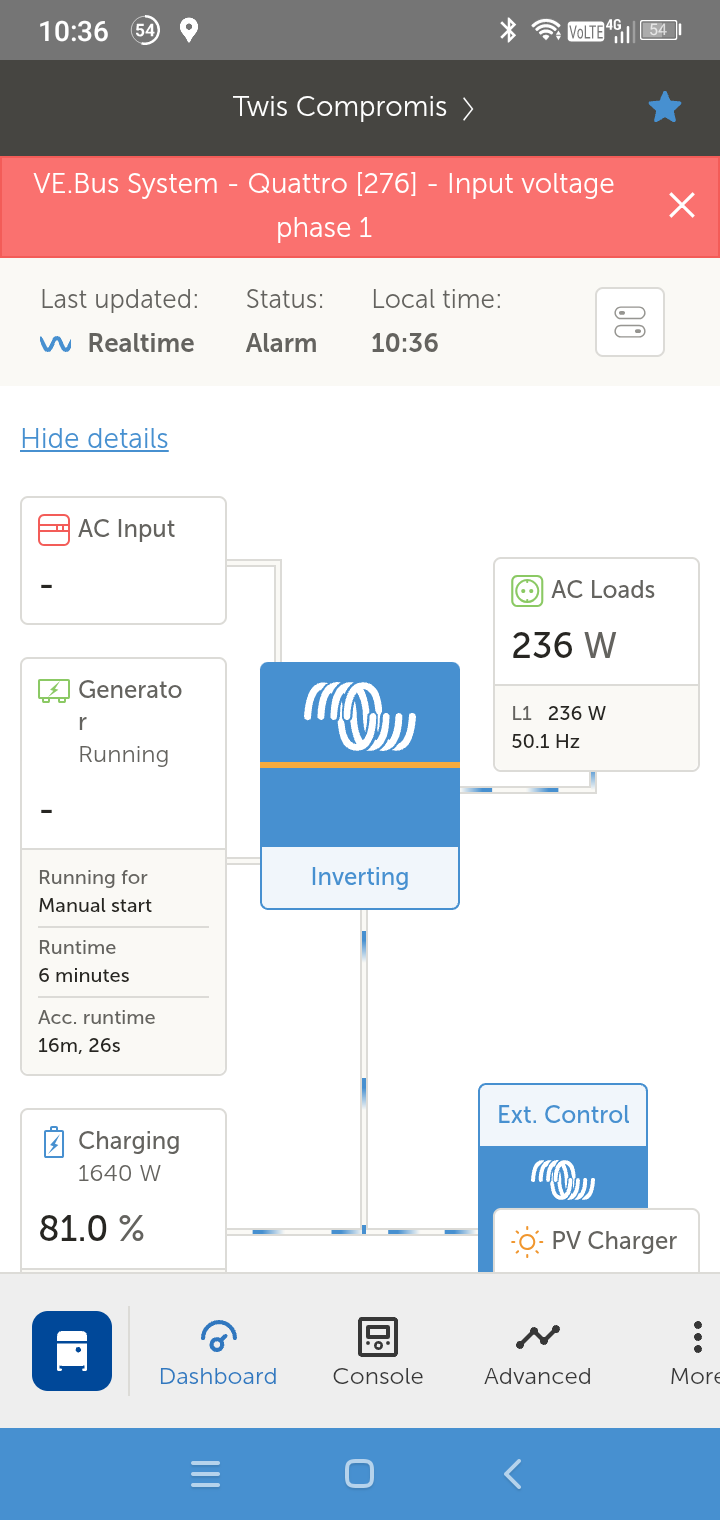Tap the blue favorite star icon

pos(664,107)
